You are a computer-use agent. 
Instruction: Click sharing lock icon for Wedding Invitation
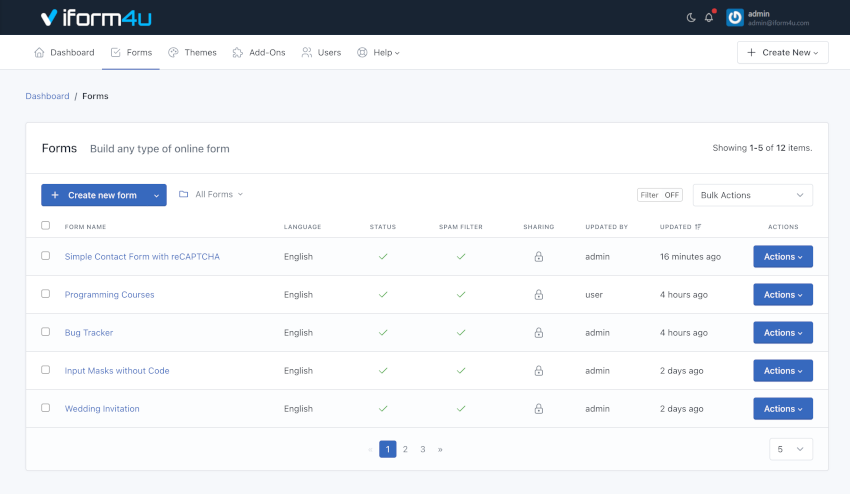tap(538, 409)
